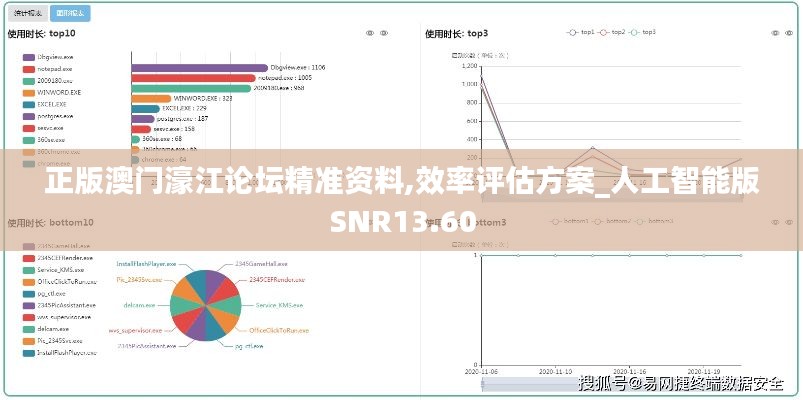The width and height of the screenshot is (803, 400).
Task: Click OfficeClickToRun.exe label beside the pie chart
Action: pos(279,331)
